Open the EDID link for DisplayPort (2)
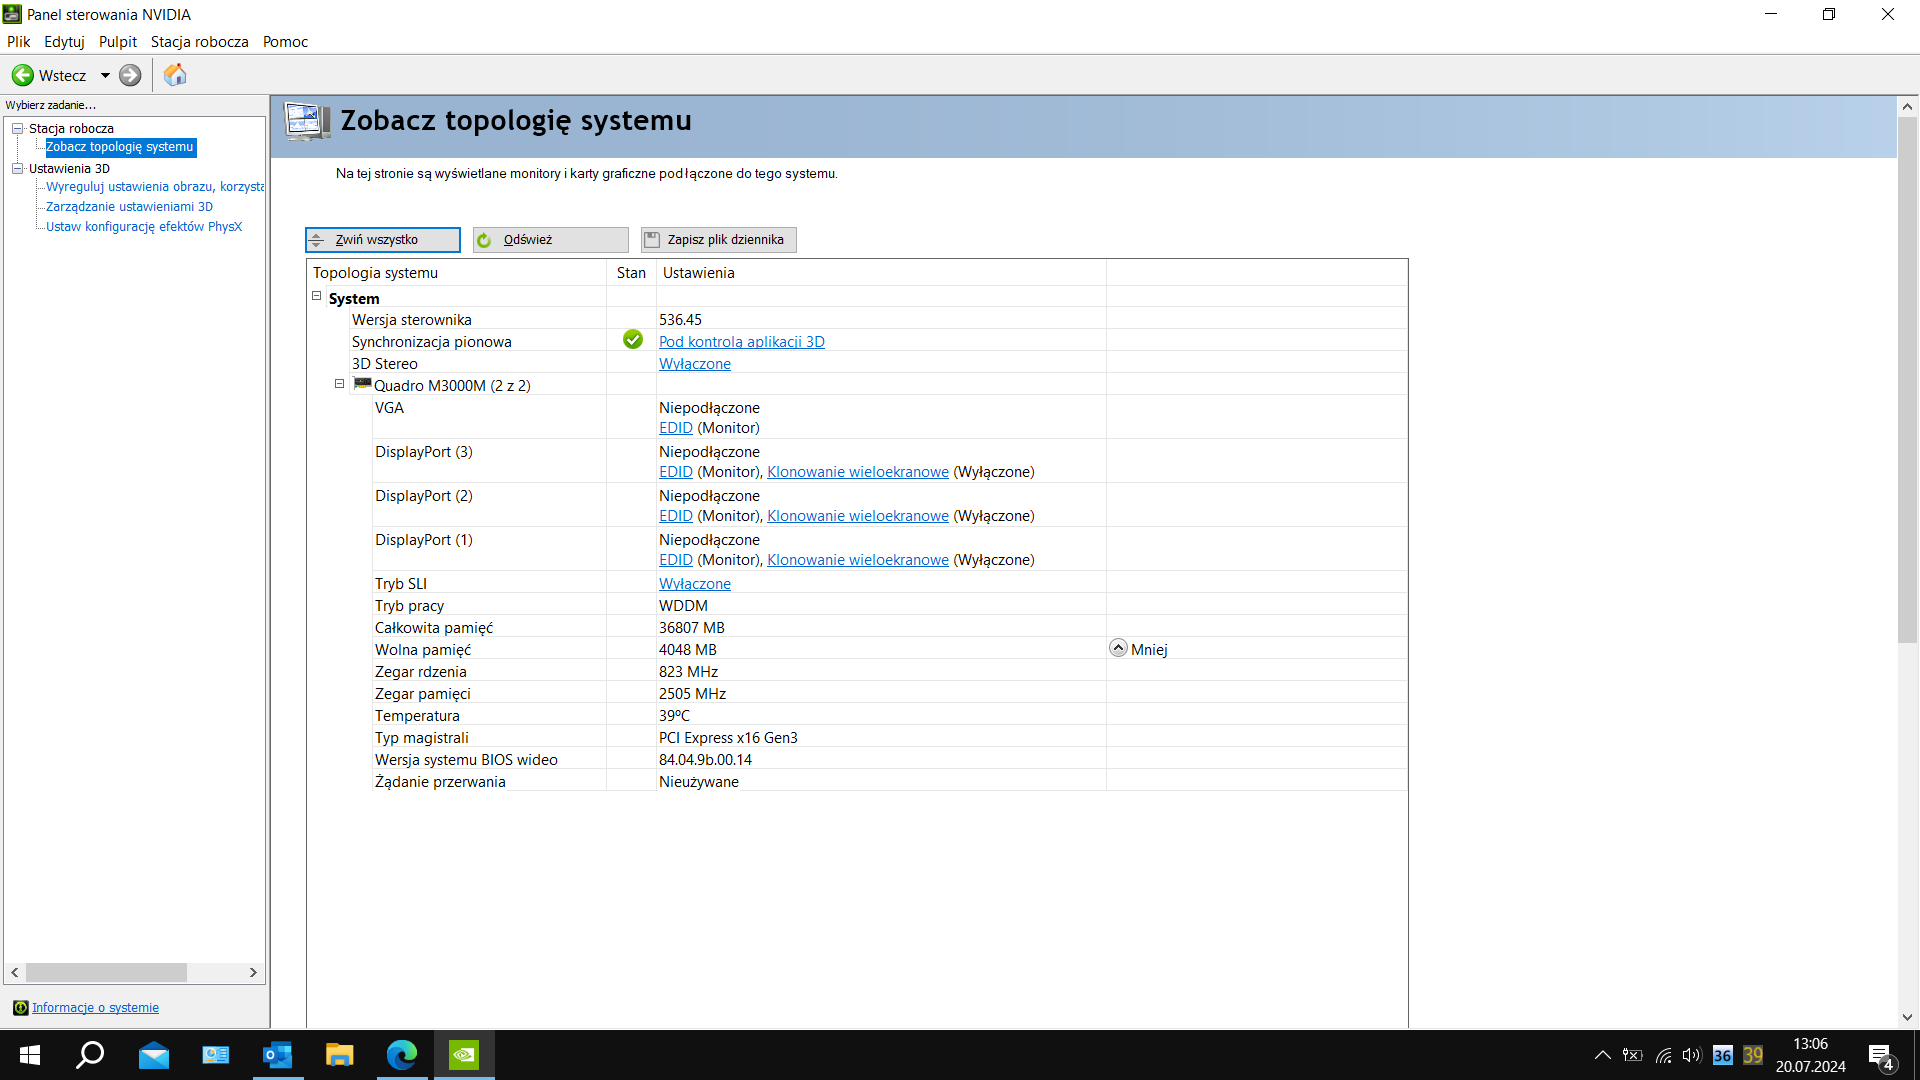1920x1080 pixels. [676, 516]
